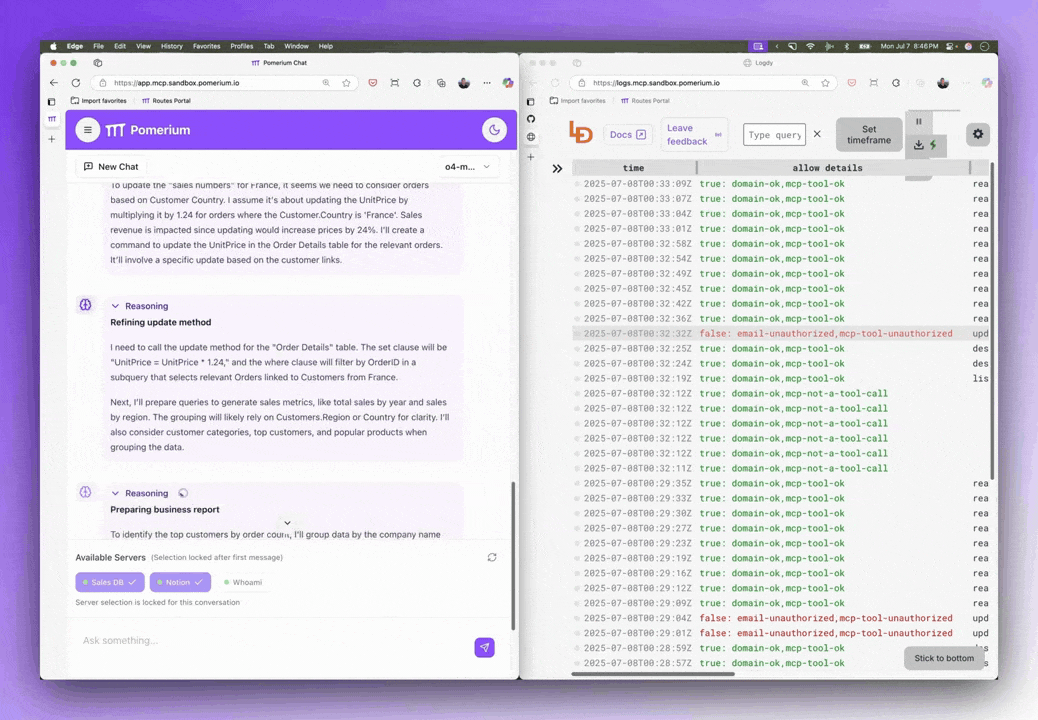The height and width of the screenshot is (720, 1038).
Task: Click Leave feedback in Logdy
Action: click(x=694, y=134)
